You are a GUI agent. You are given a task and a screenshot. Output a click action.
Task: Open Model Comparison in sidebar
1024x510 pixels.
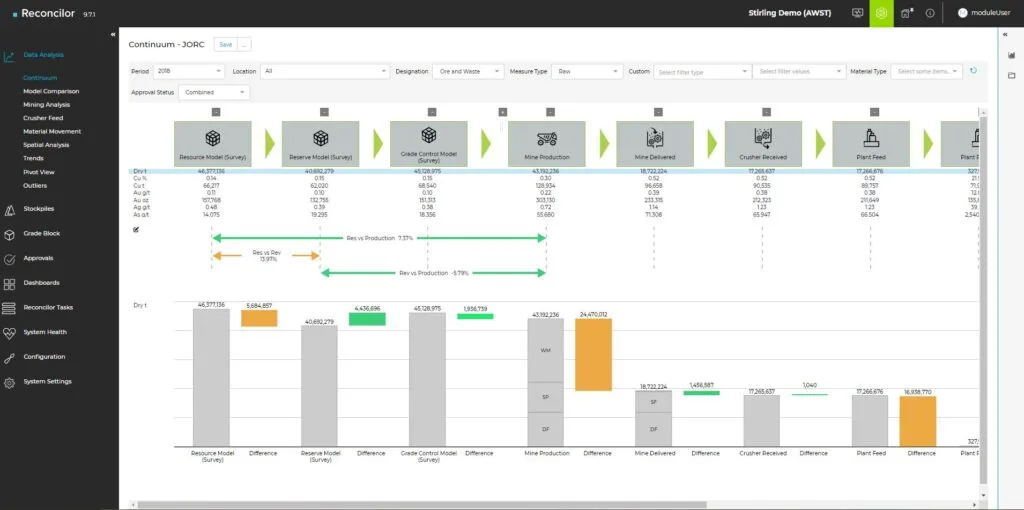(51, 91)
